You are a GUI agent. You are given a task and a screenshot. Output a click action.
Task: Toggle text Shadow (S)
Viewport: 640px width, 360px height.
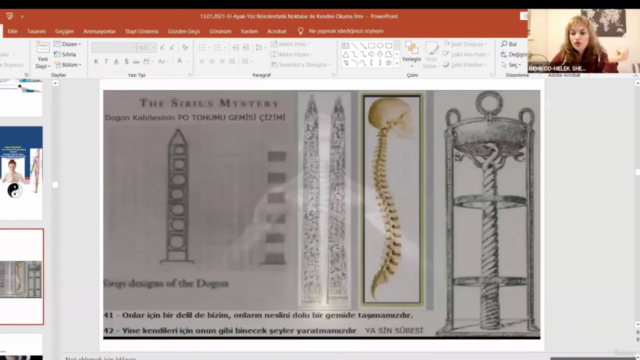click(127, 62)
